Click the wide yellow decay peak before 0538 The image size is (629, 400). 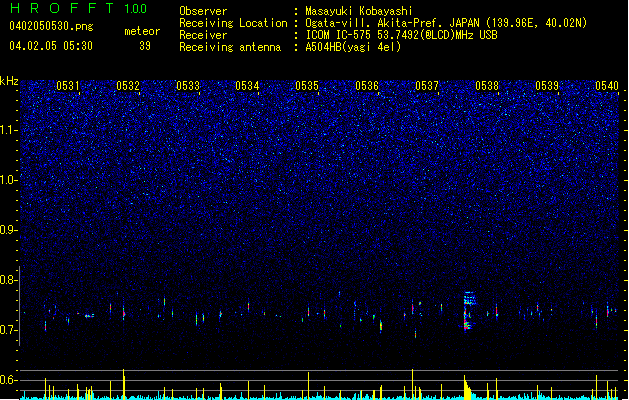coord(468,388)
